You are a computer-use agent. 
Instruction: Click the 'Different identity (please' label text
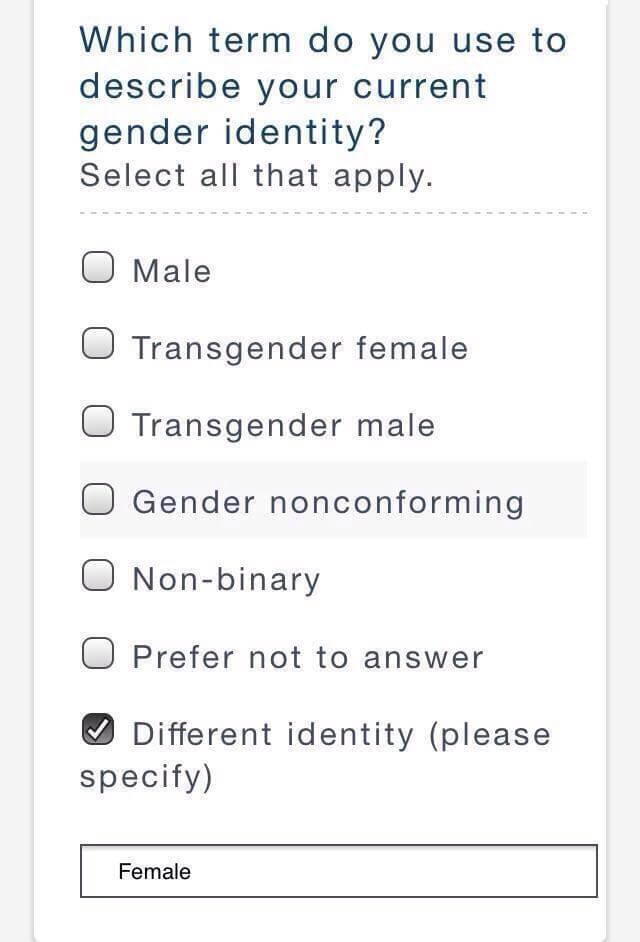(x=341, y=734)
